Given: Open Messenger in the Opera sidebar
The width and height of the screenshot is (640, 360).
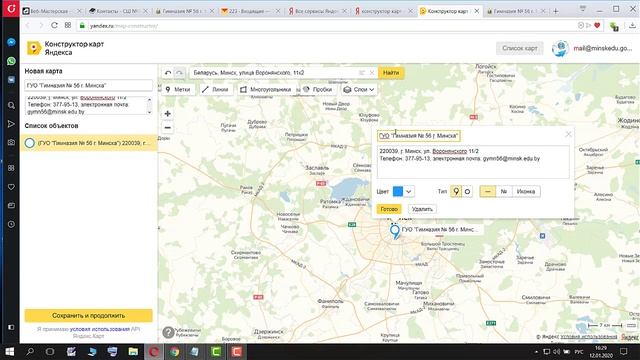Looking at the screenshot, I should click(11, 42).
